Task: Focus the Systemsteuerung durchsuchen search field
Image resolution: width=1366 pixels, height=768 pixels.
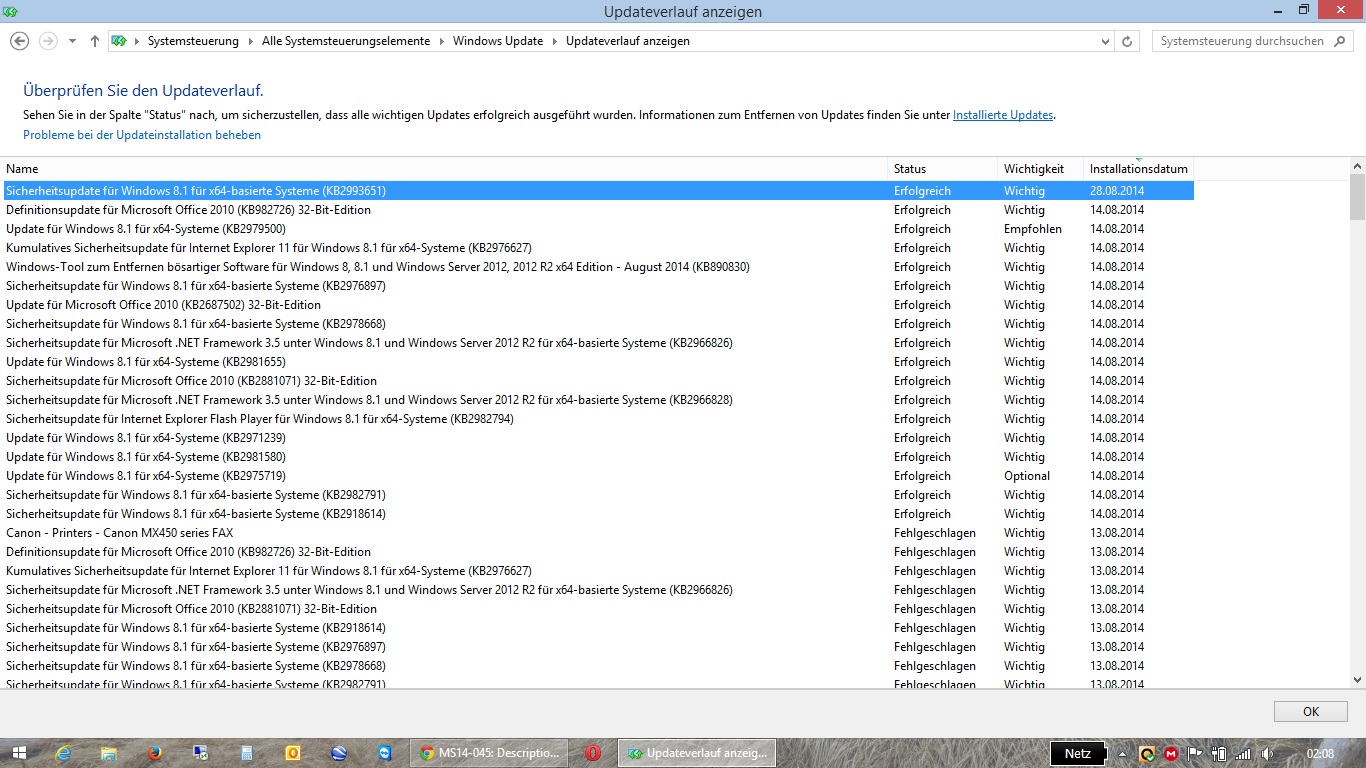Action: tap(1241, 41)
